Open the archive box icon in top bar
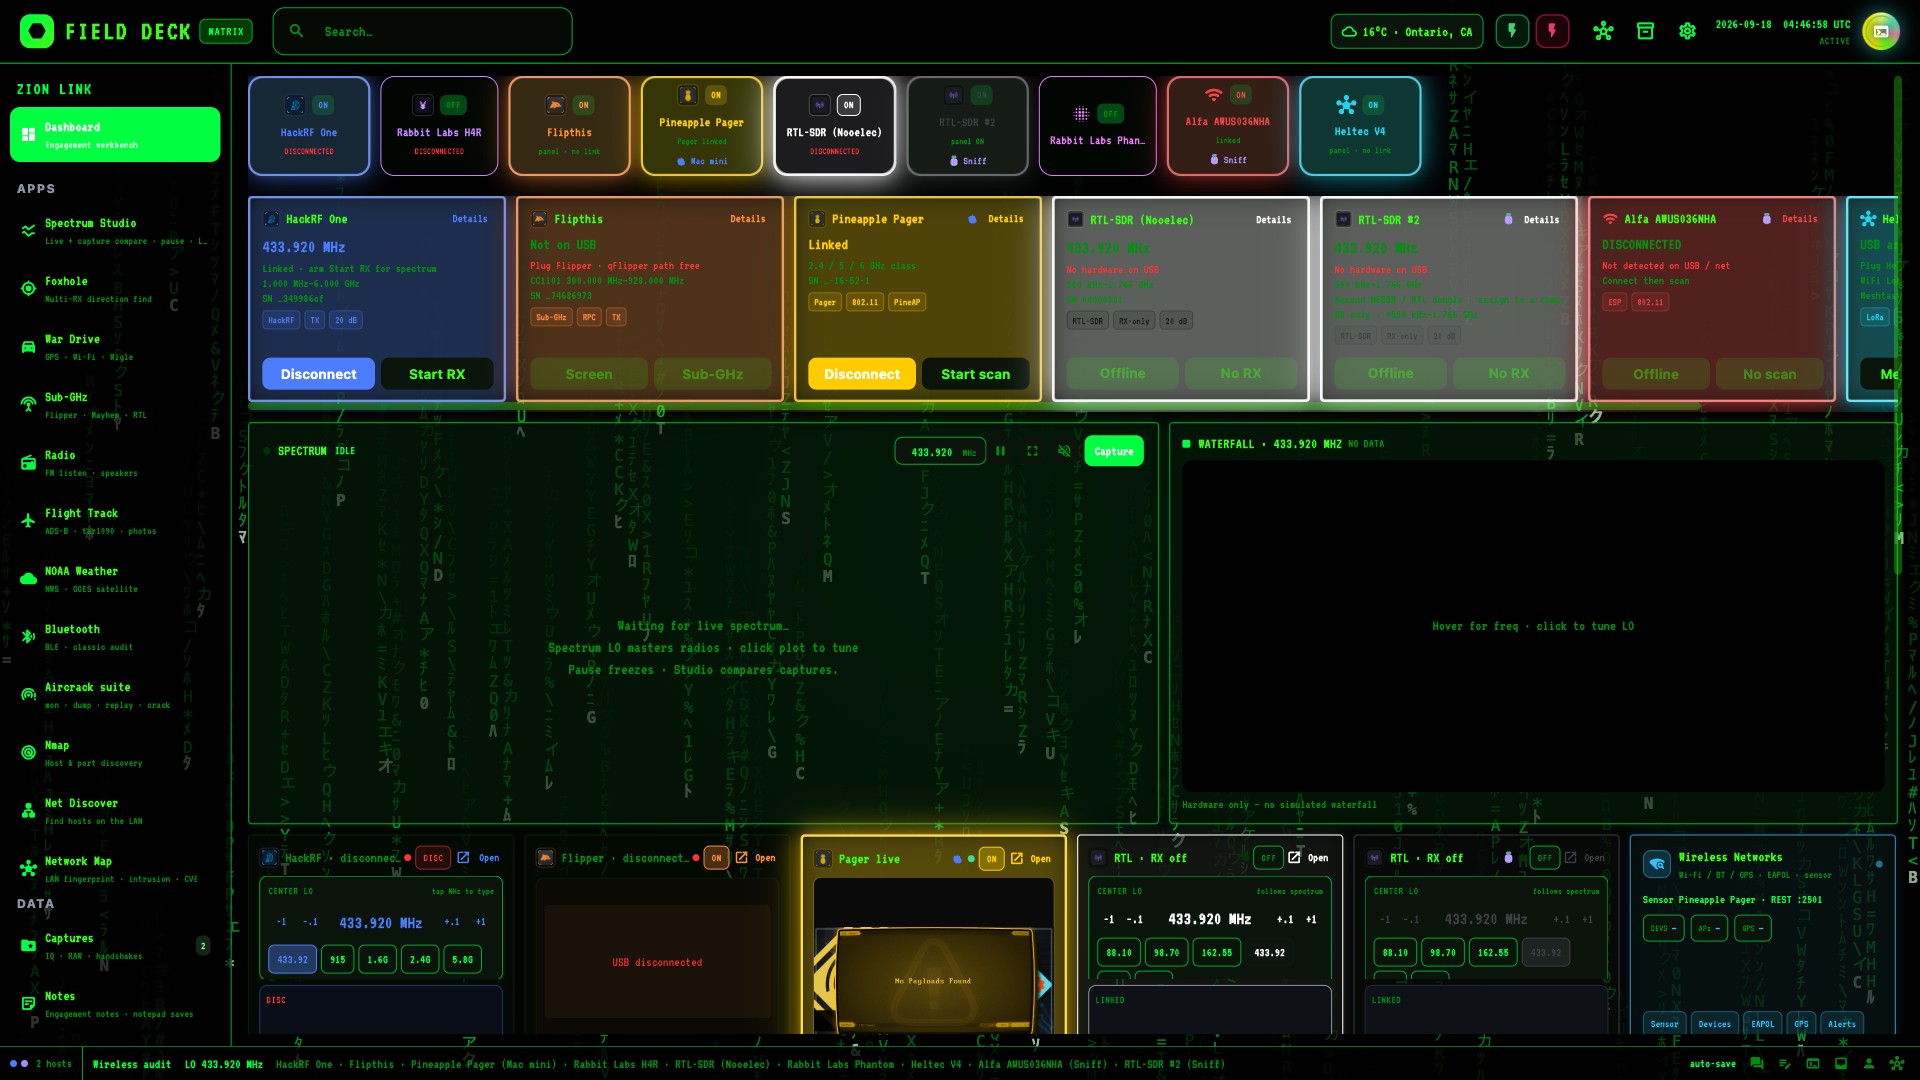The height and width of the screenshot is (1080, 1920). coord(1645,31)
